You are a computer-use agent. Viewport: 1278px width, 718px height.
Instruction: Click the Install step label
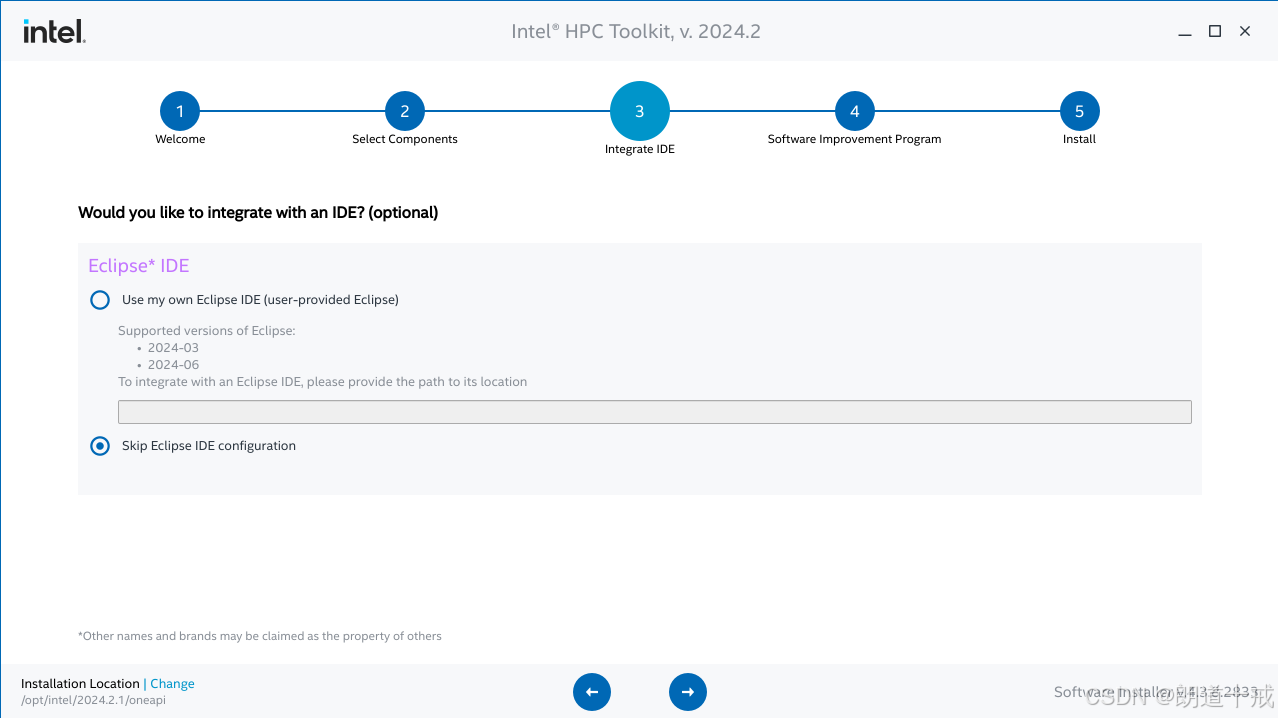click(1080, 139)
